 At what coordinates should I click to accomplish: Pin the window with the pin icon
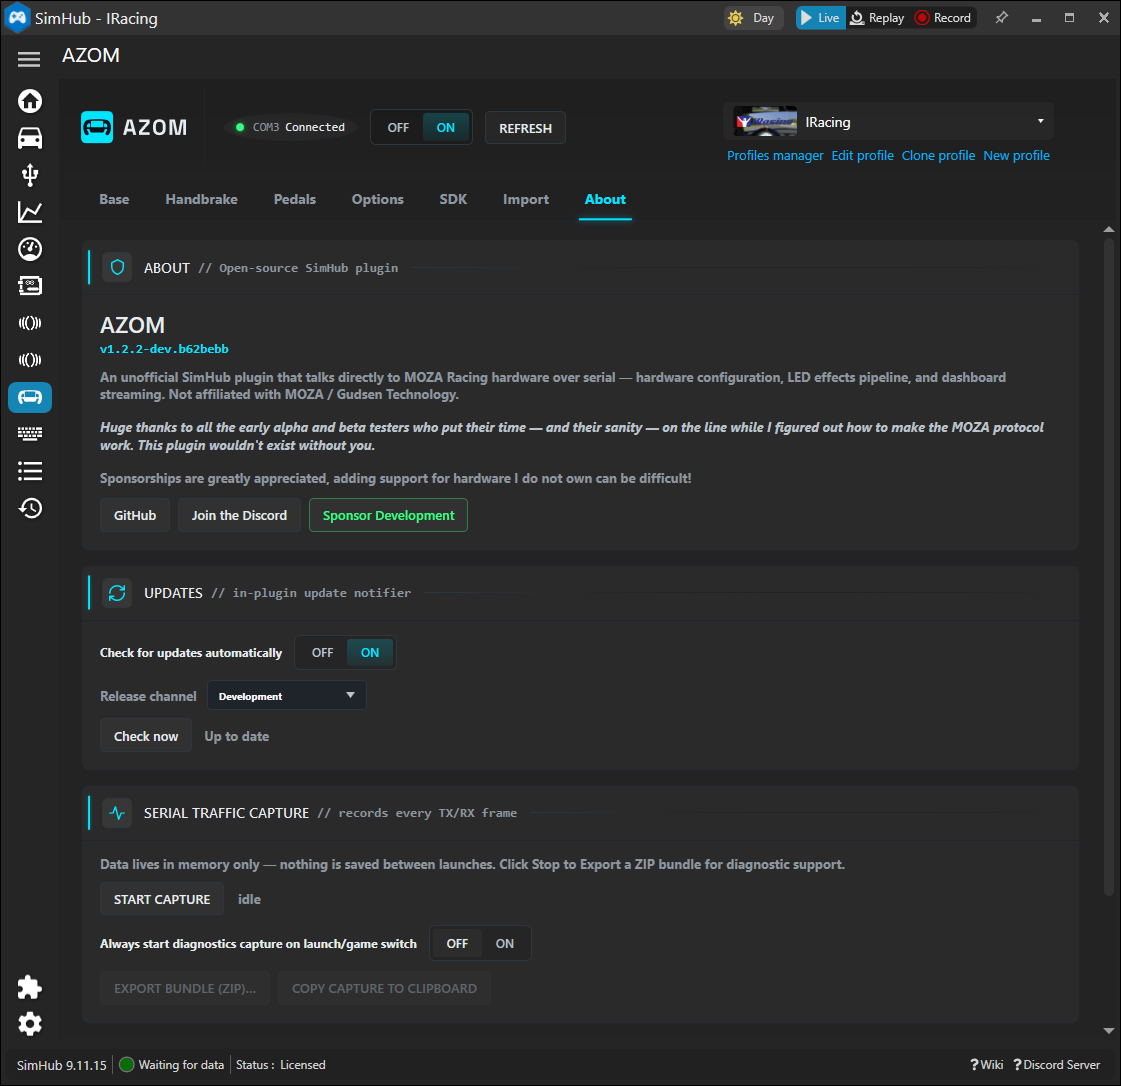pos(1001,18)
